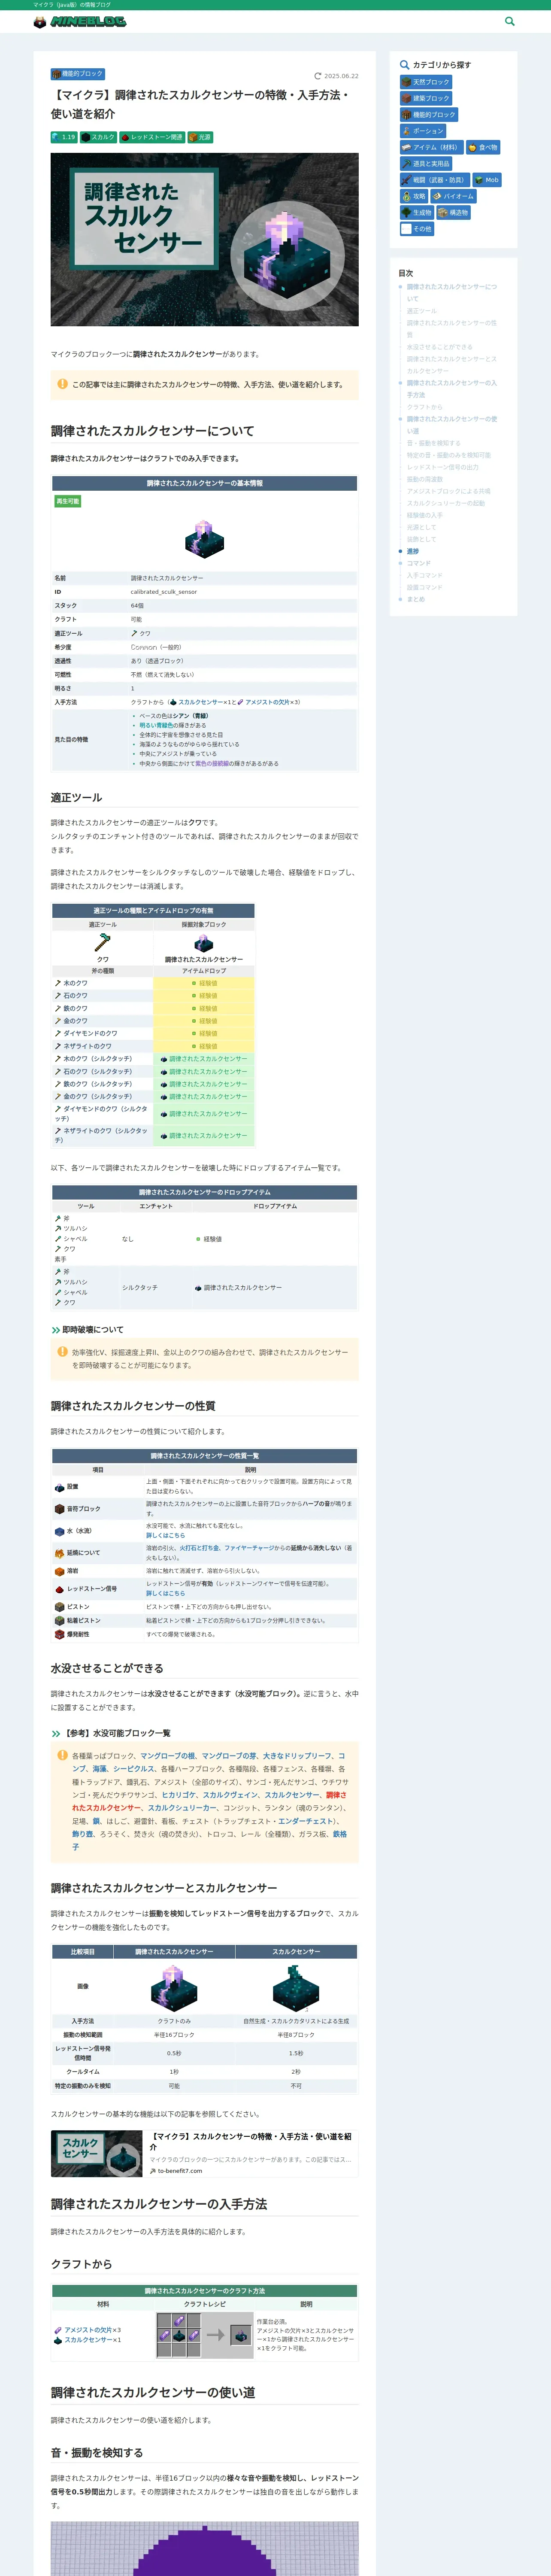The width and height of the screenshot is (551, 2576).
Task: Jump to 光源として in table of contents
Action: coord(421,527)
